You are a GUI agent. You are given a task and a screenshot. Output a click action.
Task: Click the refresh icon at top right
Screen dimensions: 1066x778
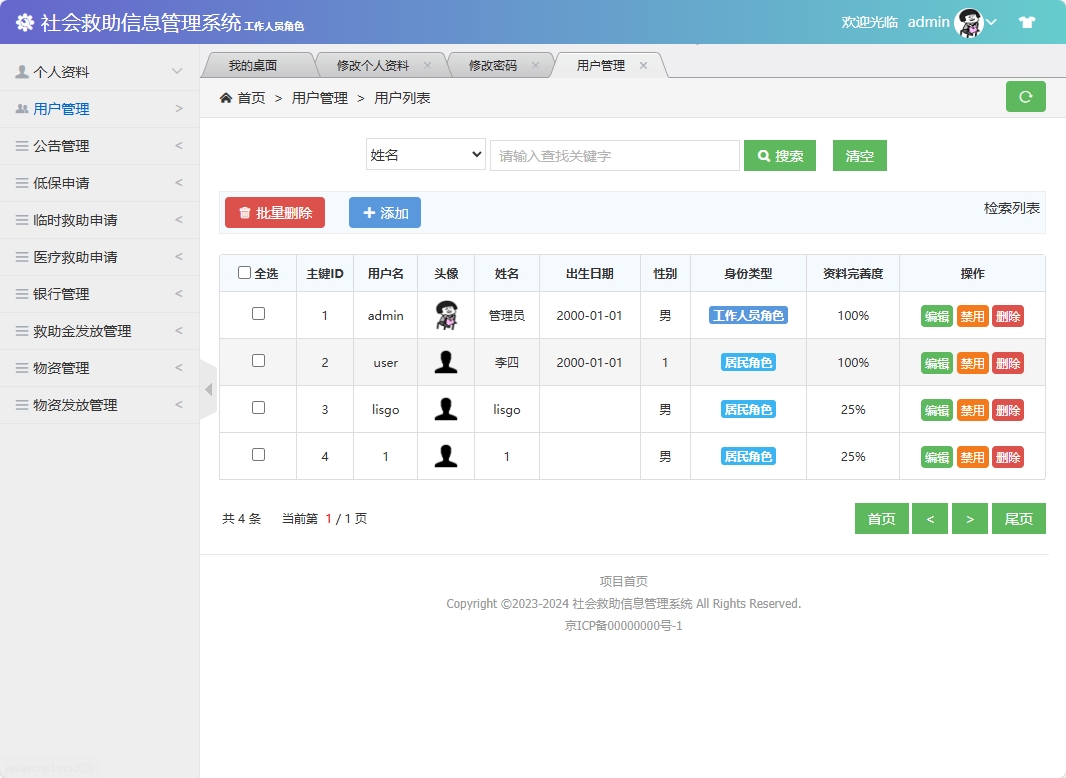tap(1025, 96)
